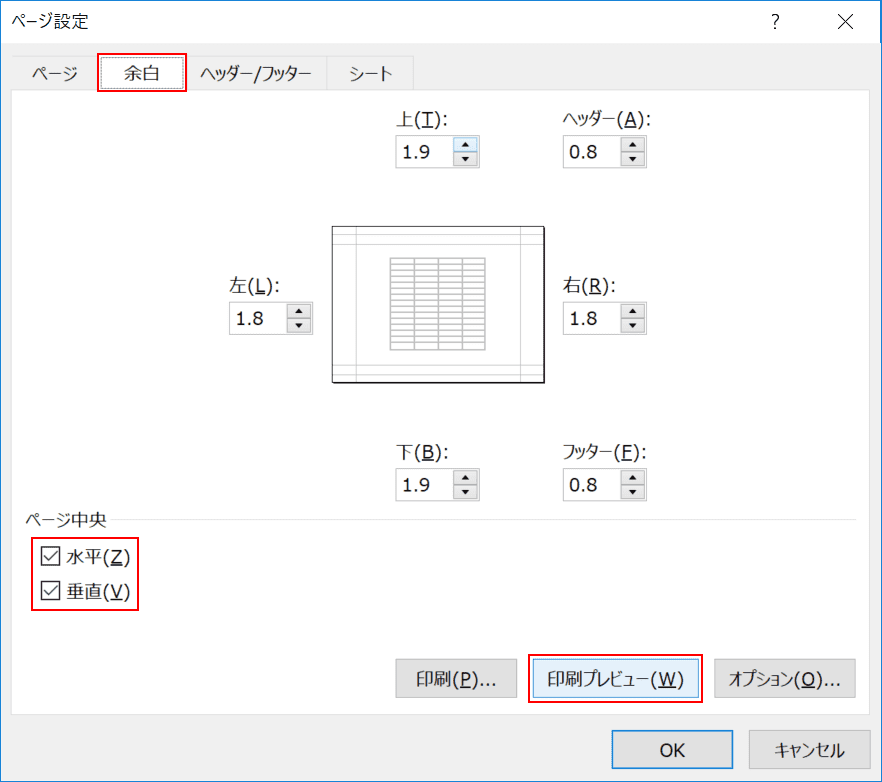Decrease the ヘッダー margin value
Screen dimensions: 882x782
tap(632, 159)
